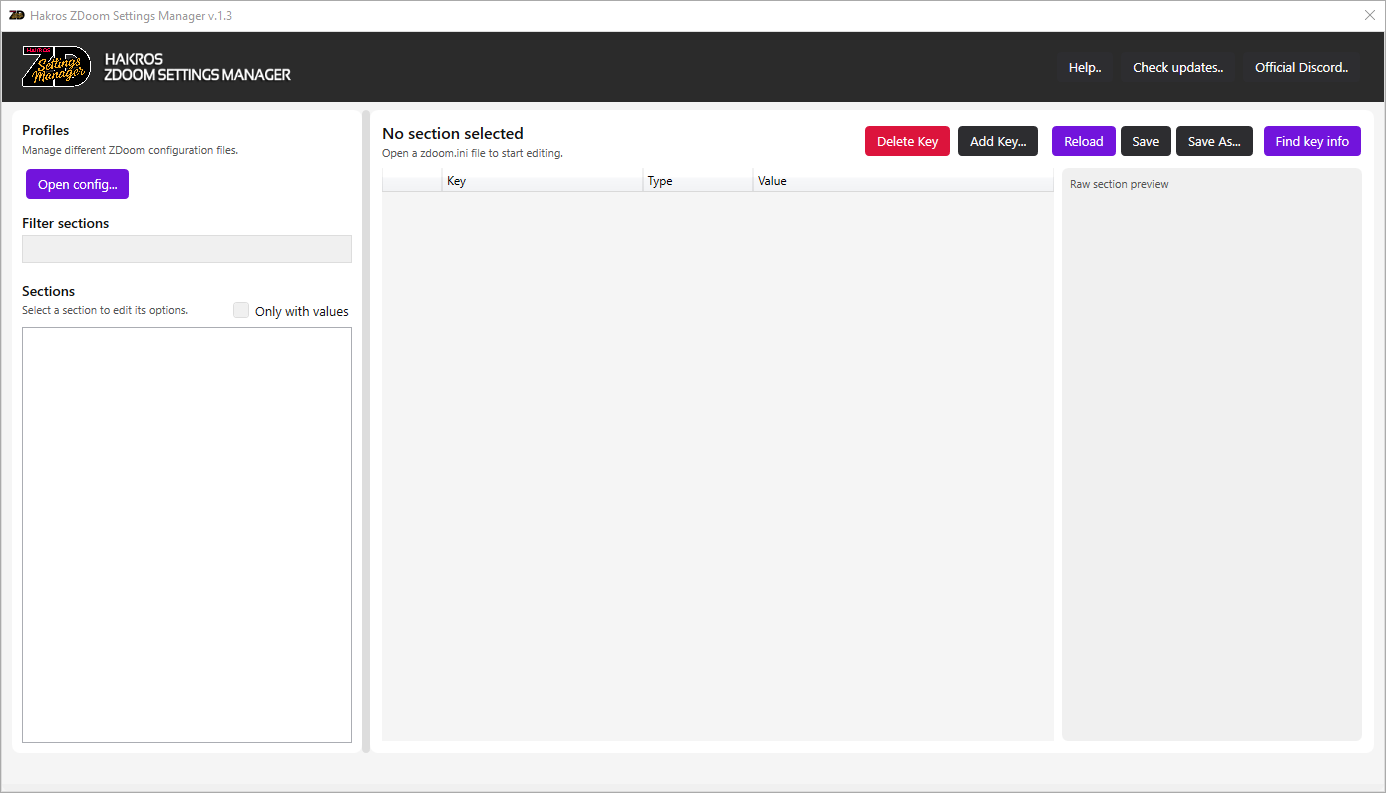The image size is (1386, 793).
Task: Click the Find key info button
Action: tap(1312, 141)
